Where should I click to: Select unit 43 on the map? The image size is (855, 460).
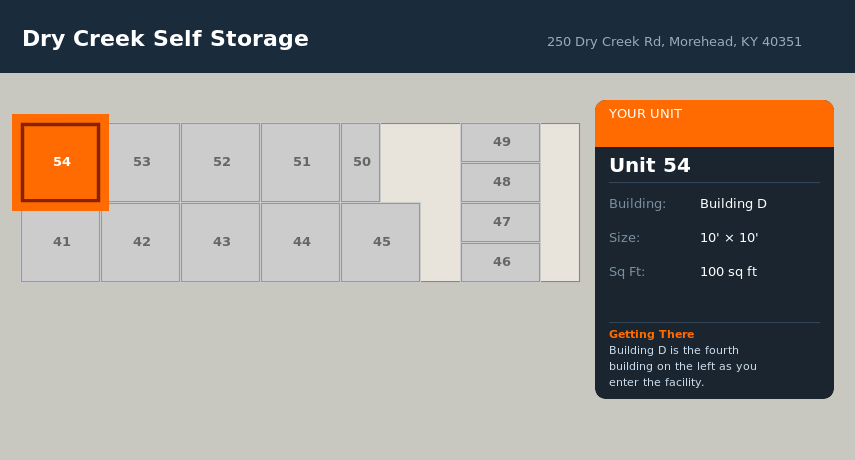pyautogui.click(x=221, y=242)
